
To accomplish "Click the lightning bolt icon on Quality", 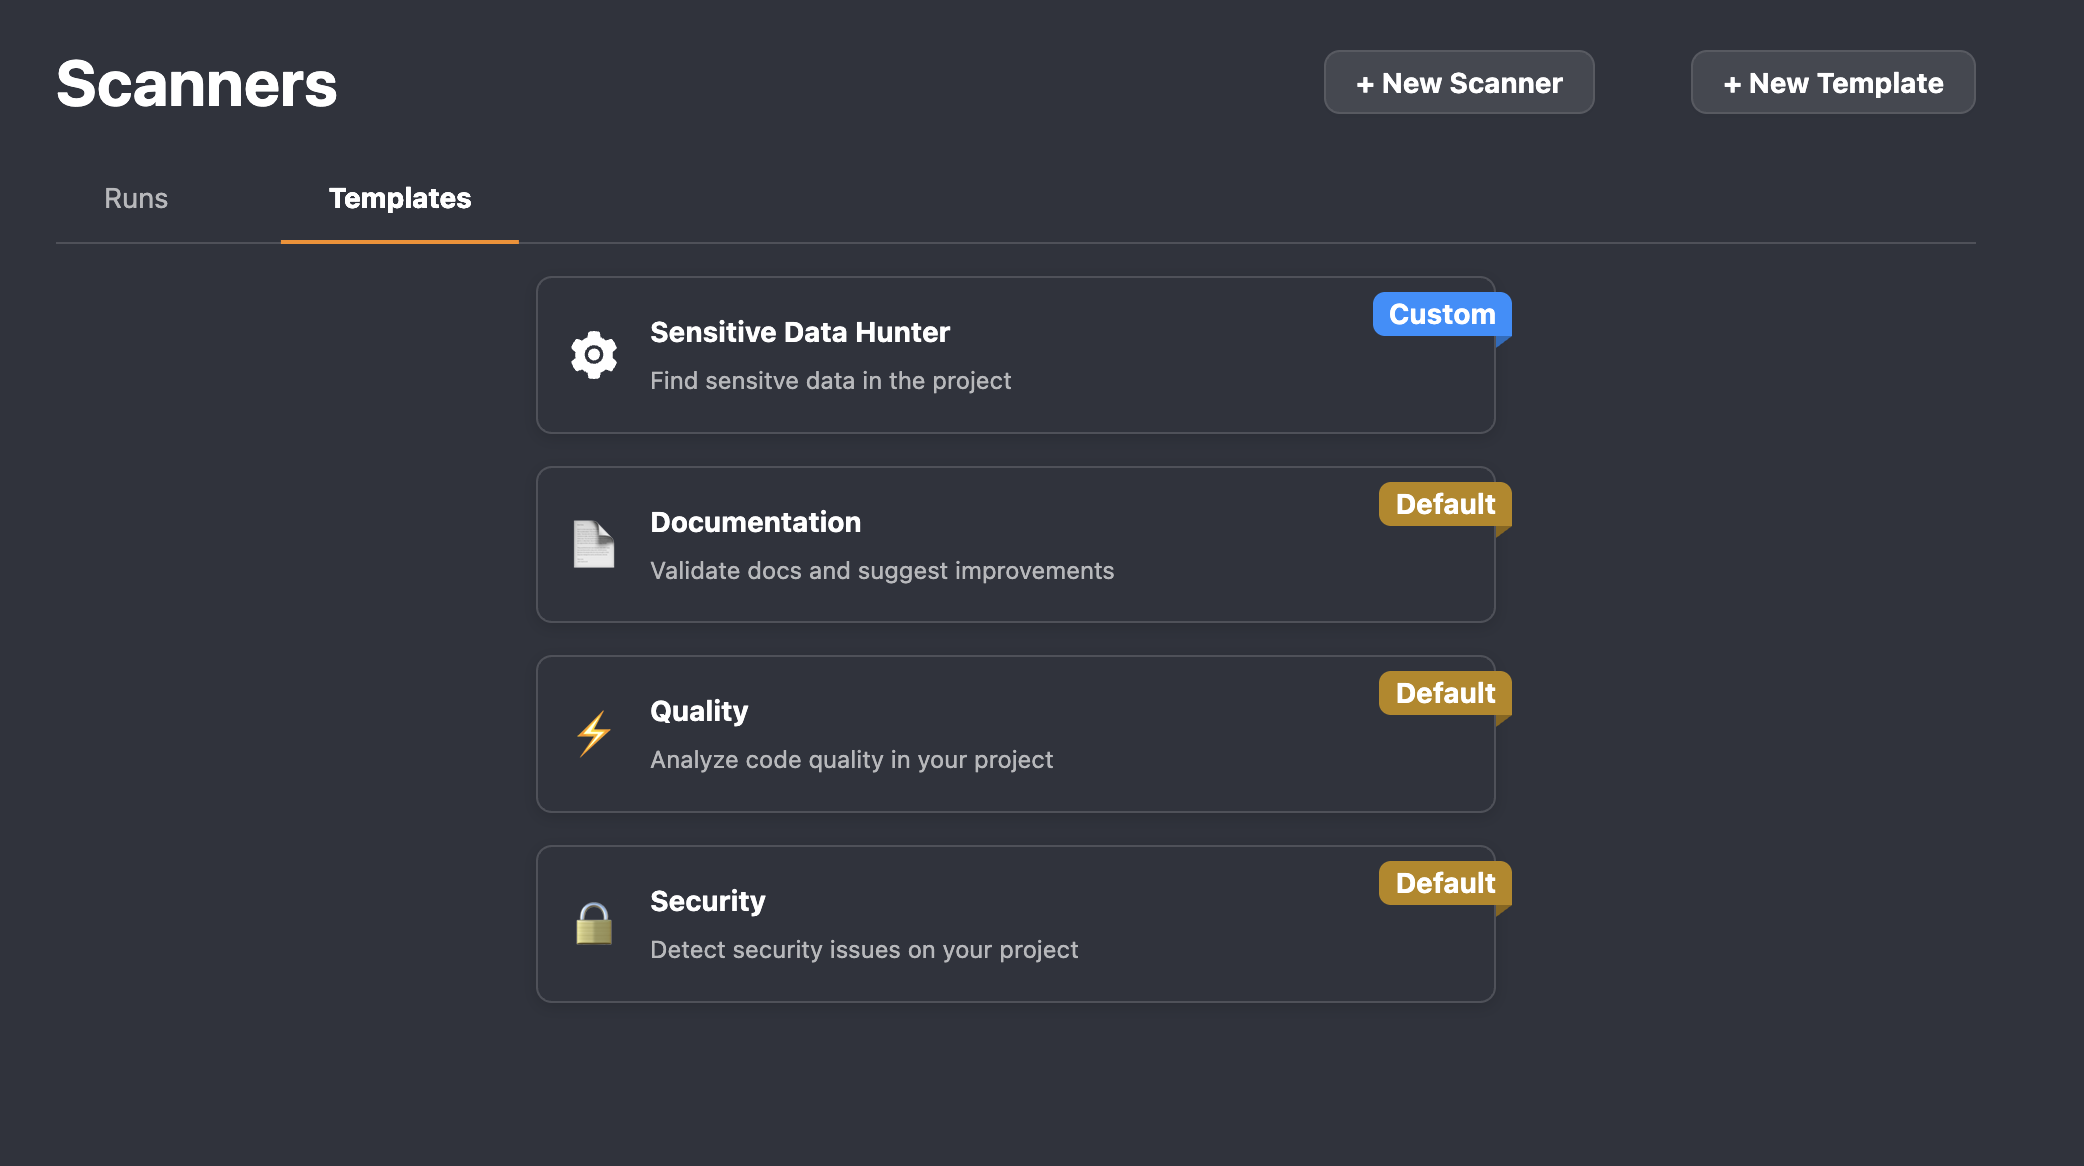I will (x=593, y=733).
